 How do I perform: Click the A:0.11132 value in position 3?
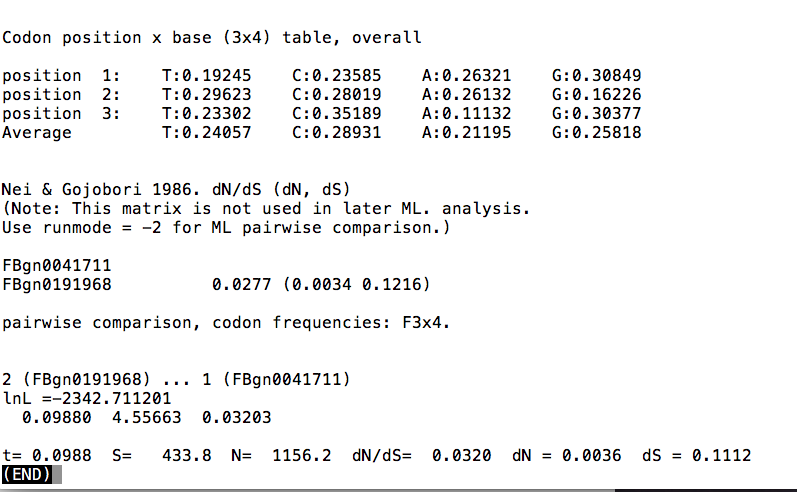(466, 114)
